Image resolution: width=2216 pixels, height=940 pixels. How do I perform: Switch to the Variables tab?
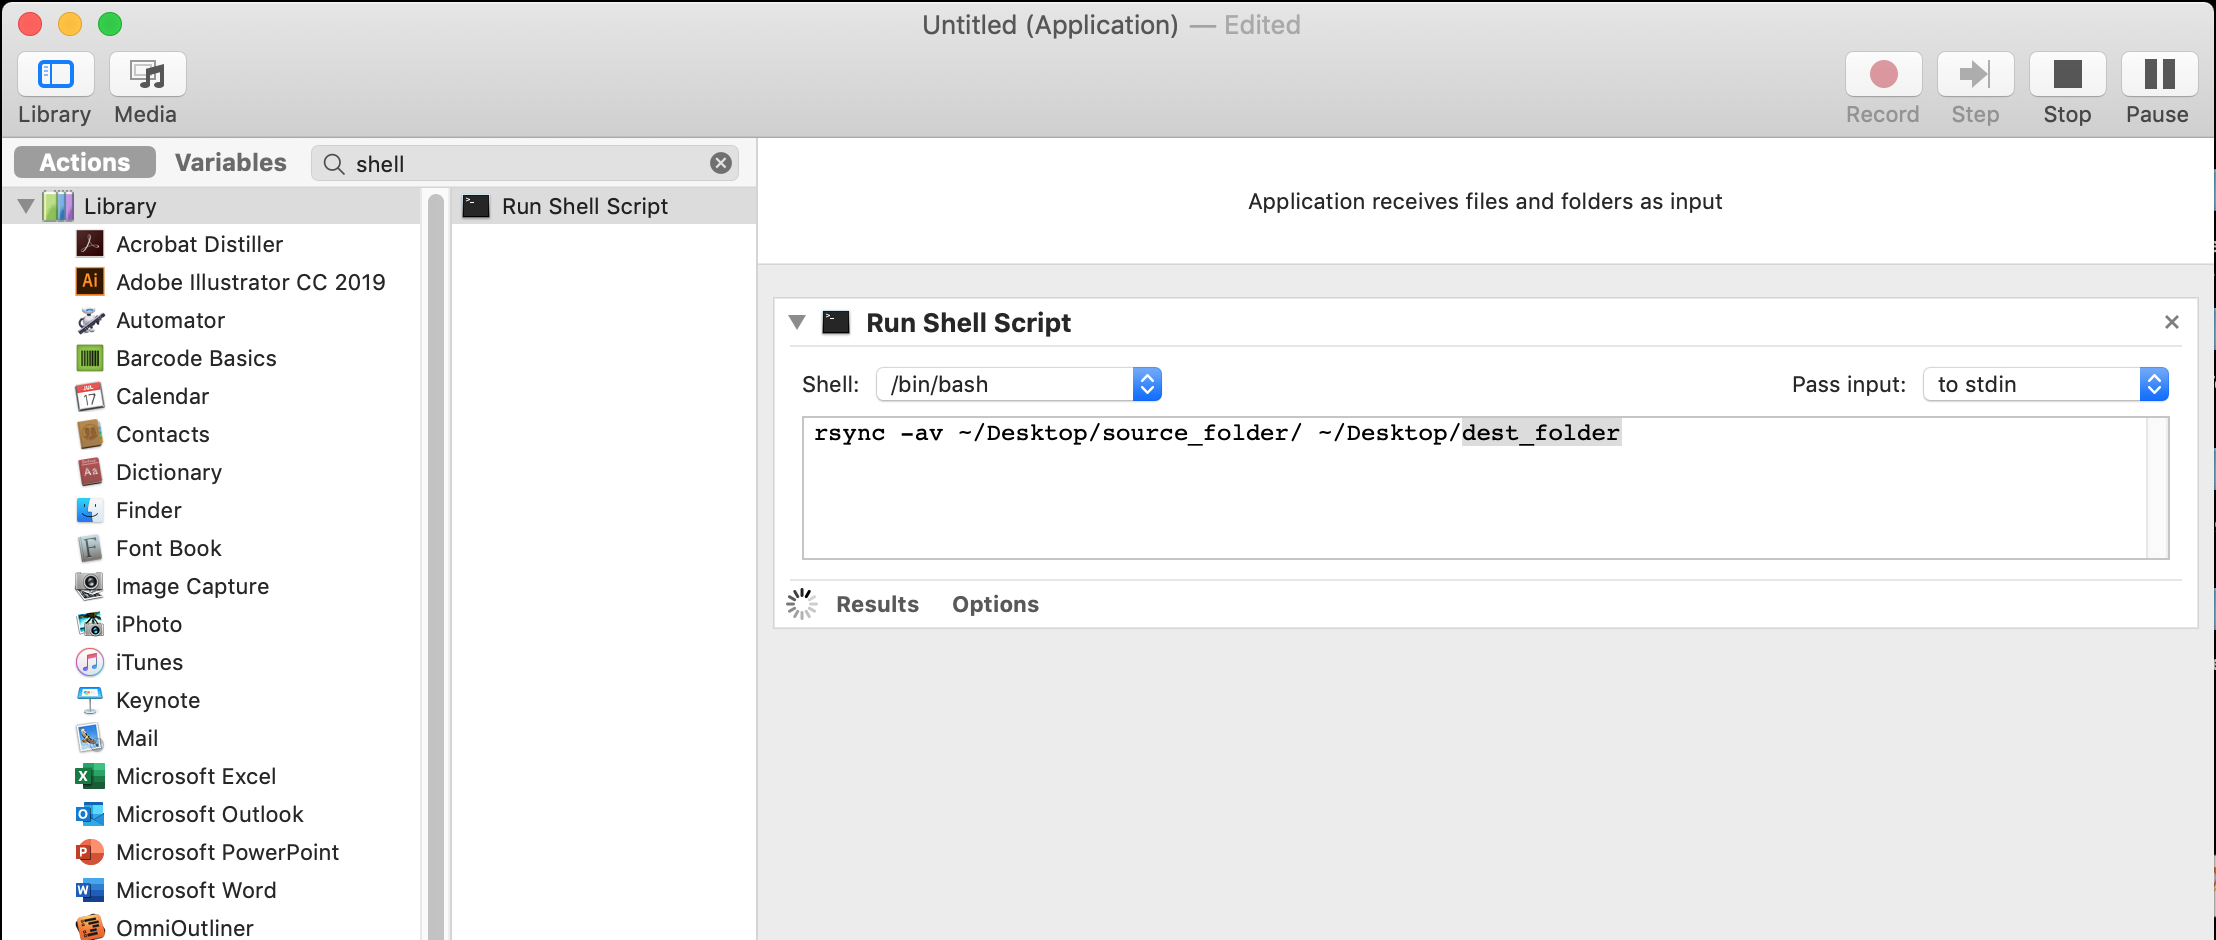click(x=230, y=162)
